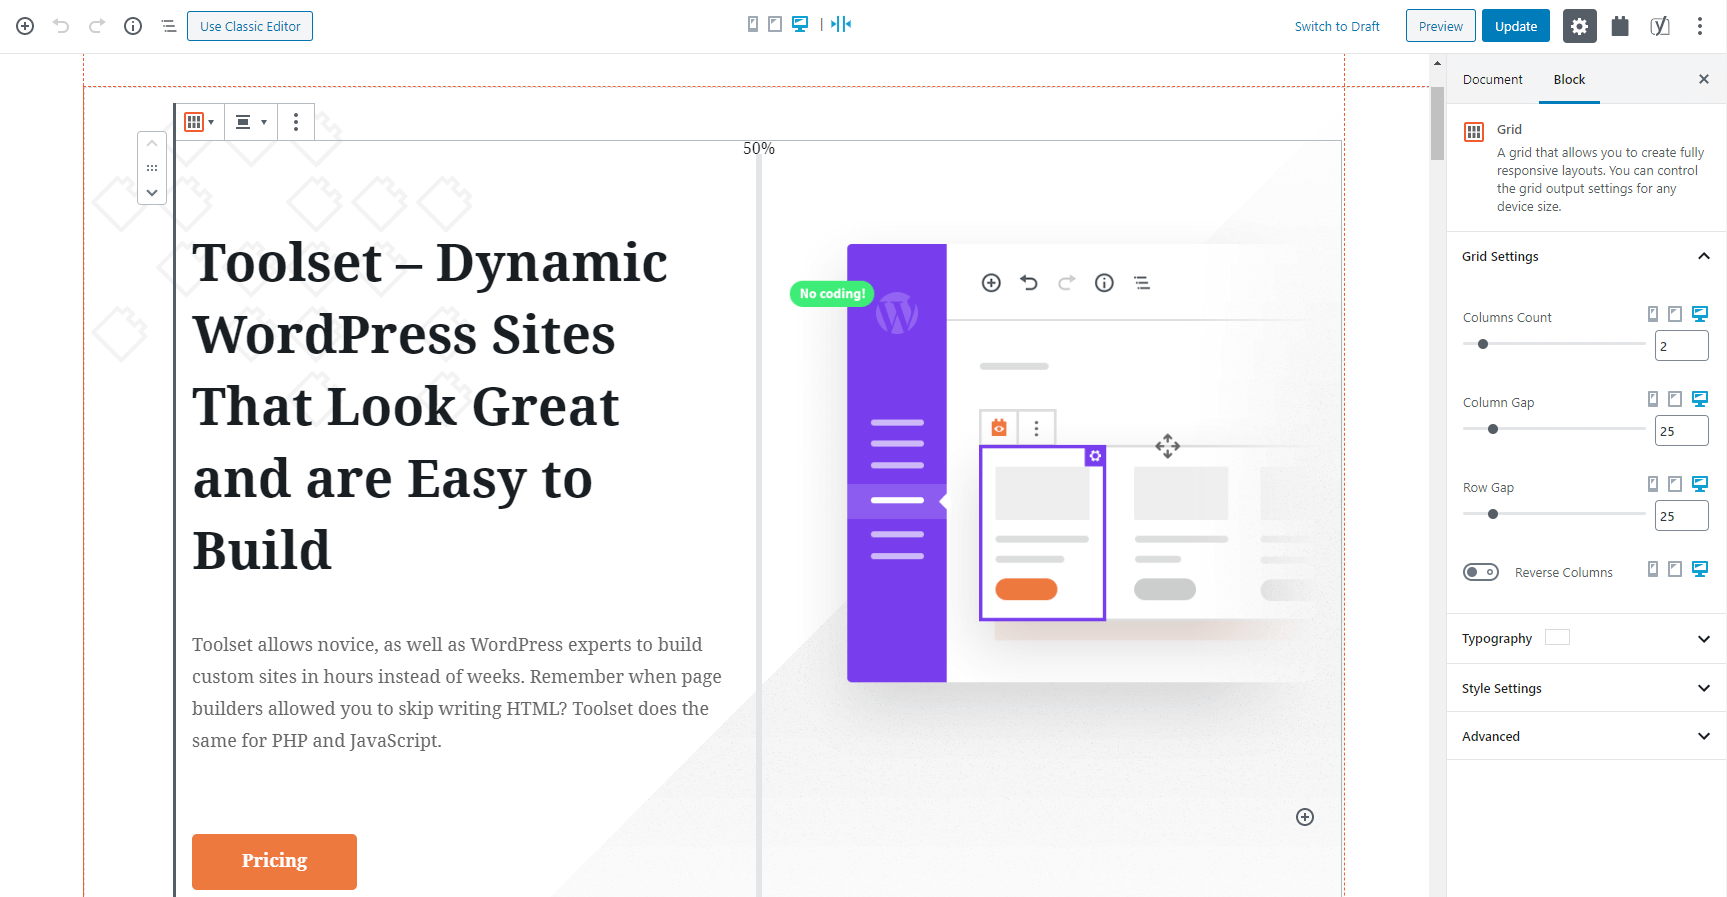Expand the Advanced panel
This screenshot has width=1727, height=897.
click(x=1586, y=736)
